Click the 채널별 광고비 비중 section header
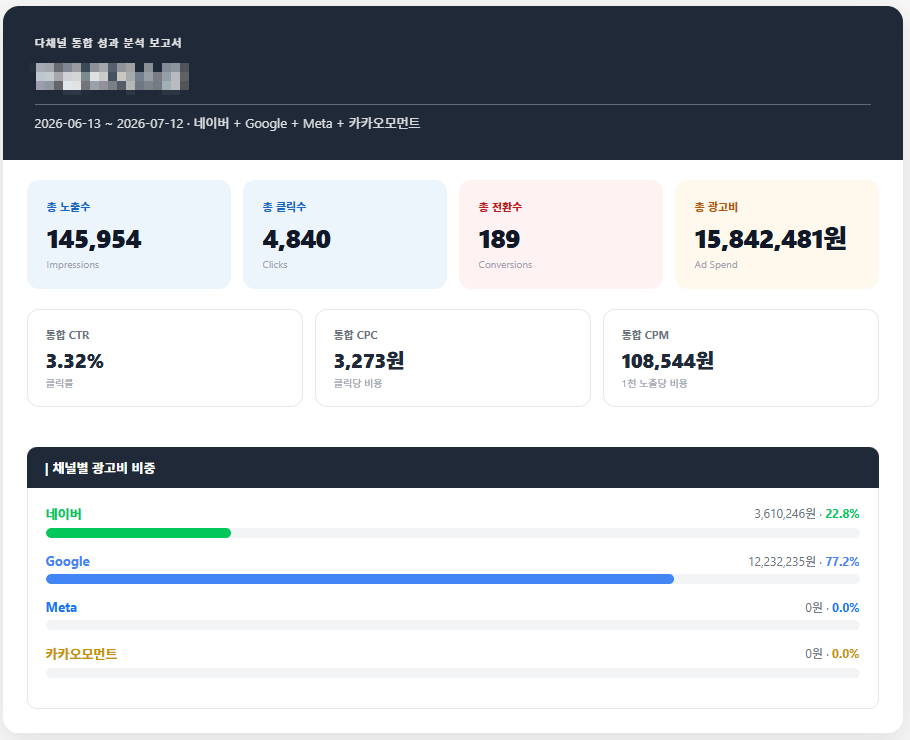 click(453, 468)
